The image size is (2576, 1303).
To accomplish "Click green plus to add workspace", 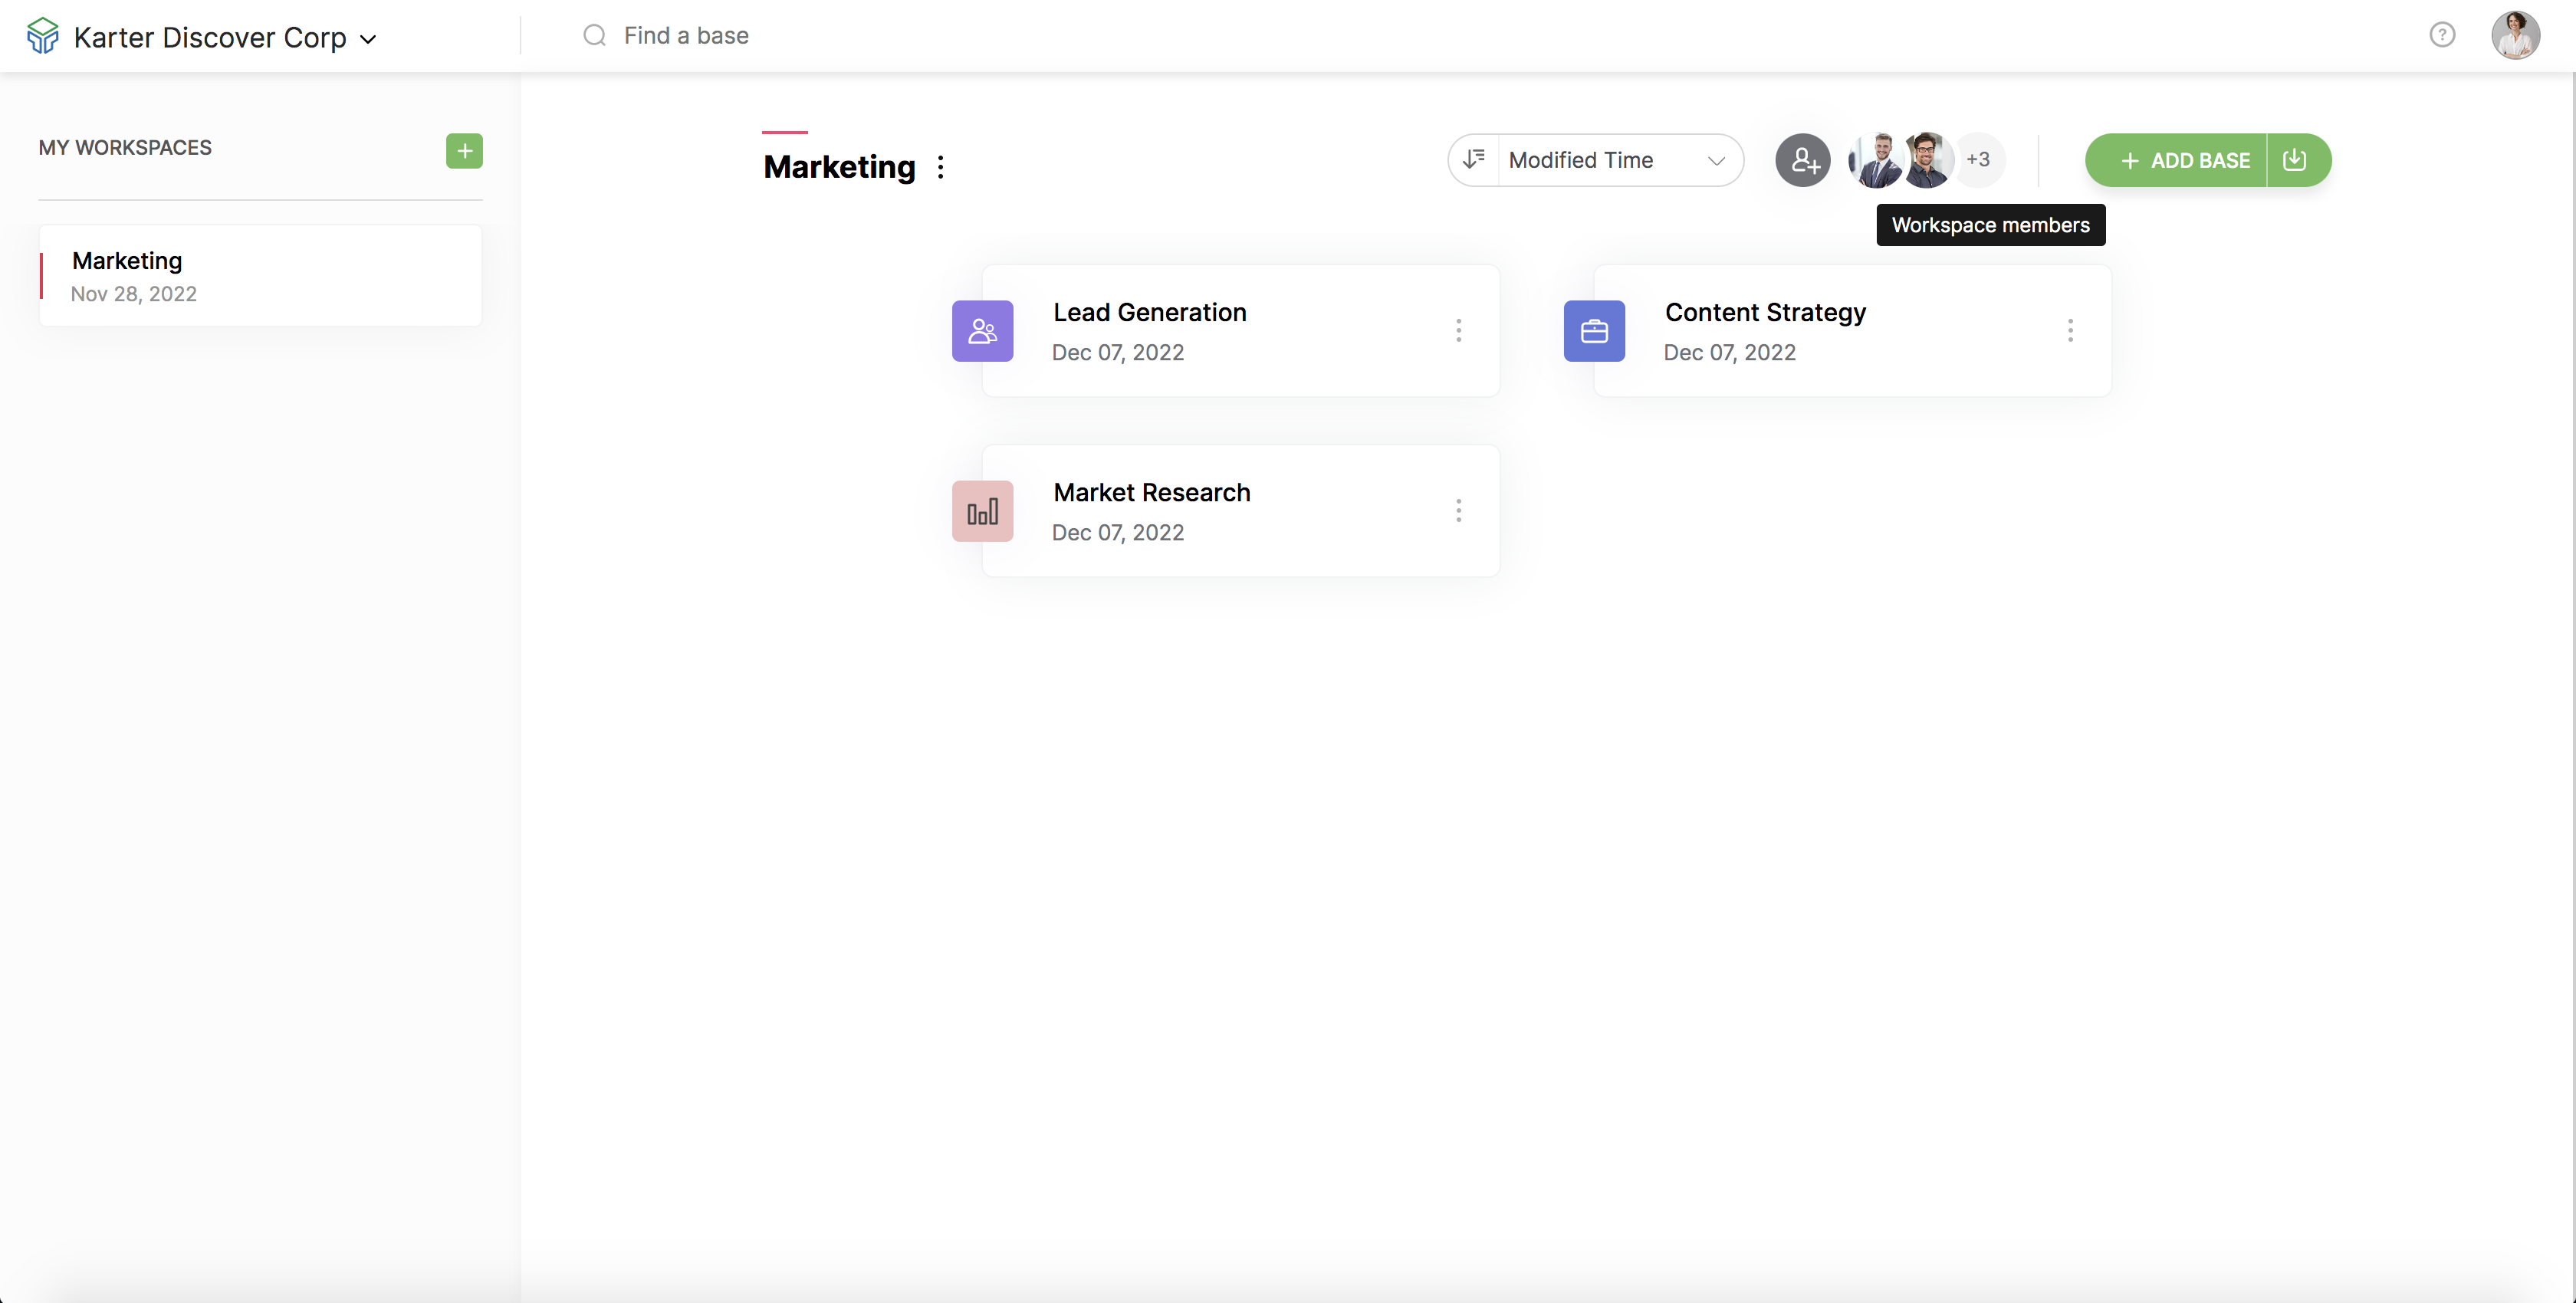I will [x=464, y=151].
